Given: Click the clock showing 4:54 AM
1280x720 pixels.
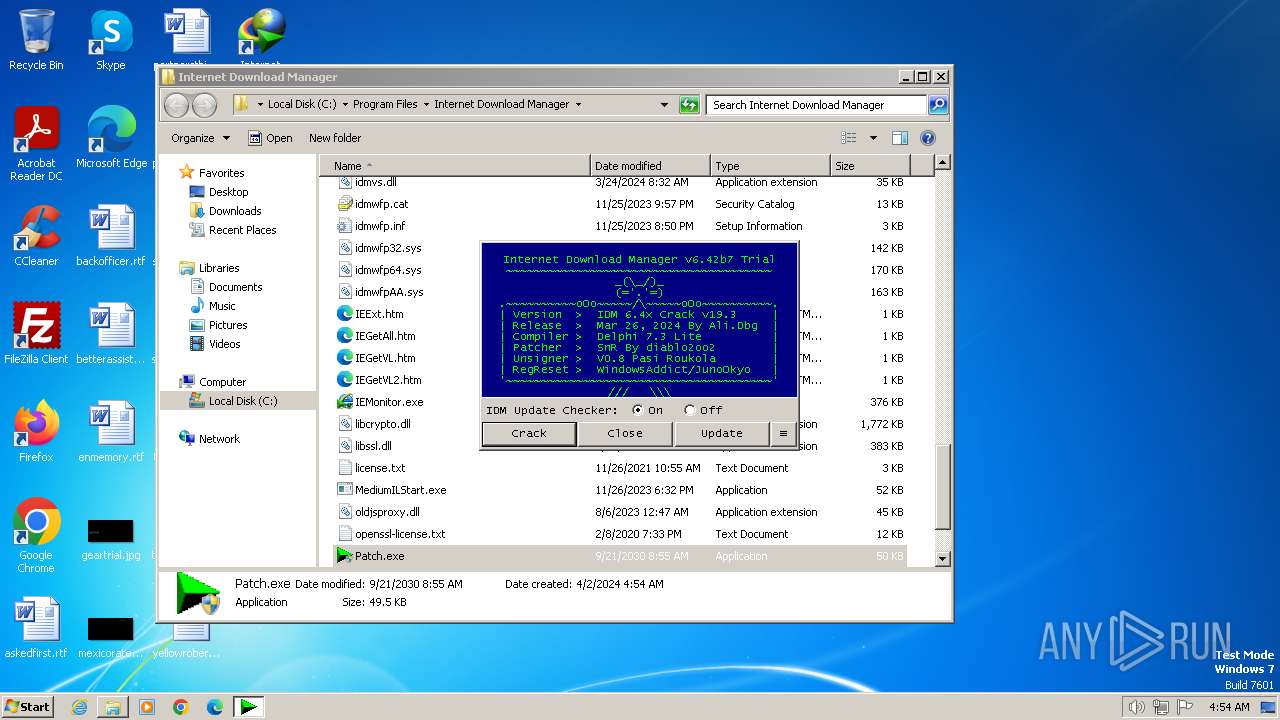Looking at the screenshot, I should click(1229, 707).
